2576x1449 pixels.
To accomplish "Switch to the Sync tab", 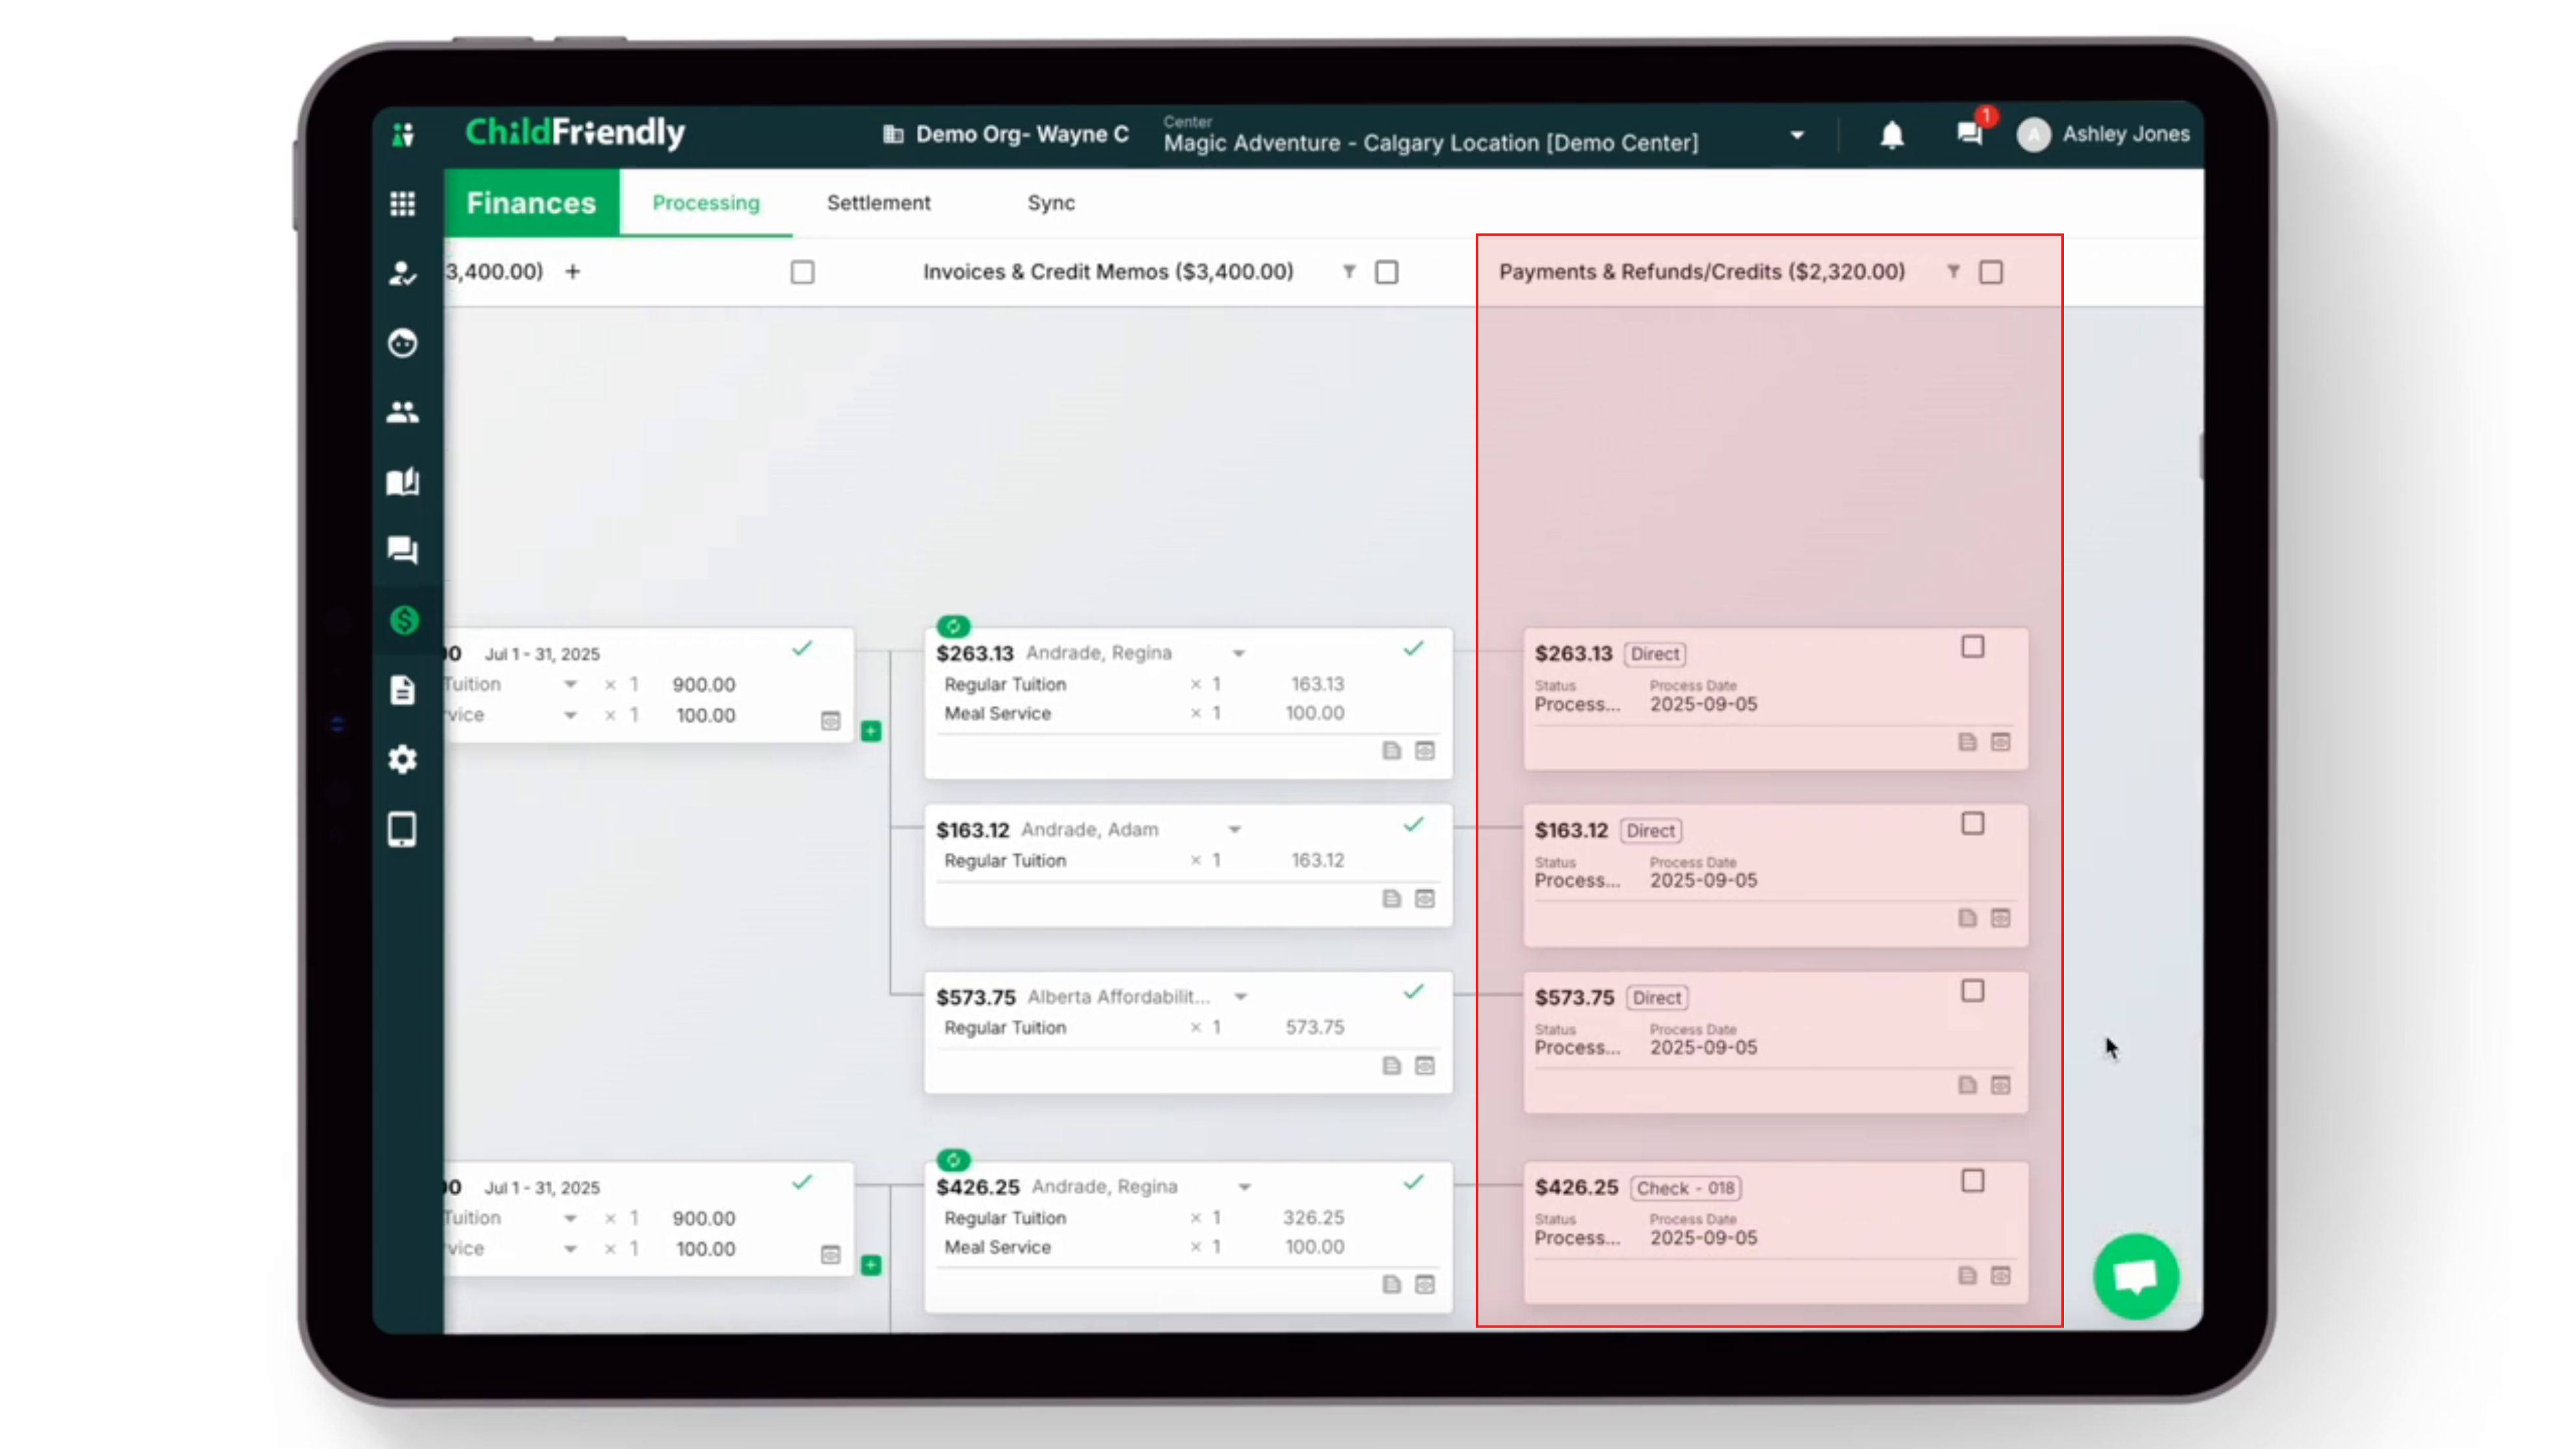I will pos(1051,203).
